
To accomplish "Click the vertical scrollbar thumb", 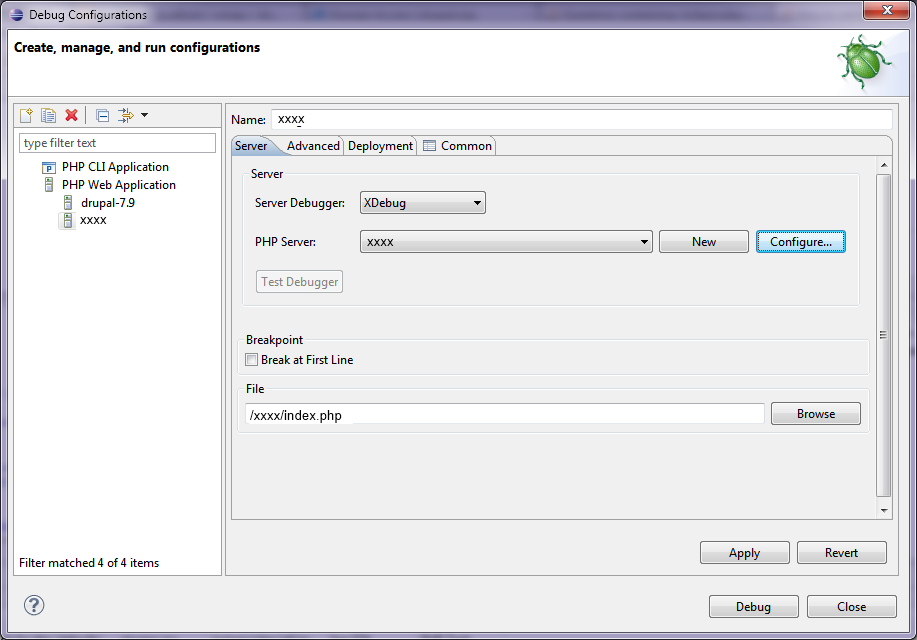I will click(884, 335).
